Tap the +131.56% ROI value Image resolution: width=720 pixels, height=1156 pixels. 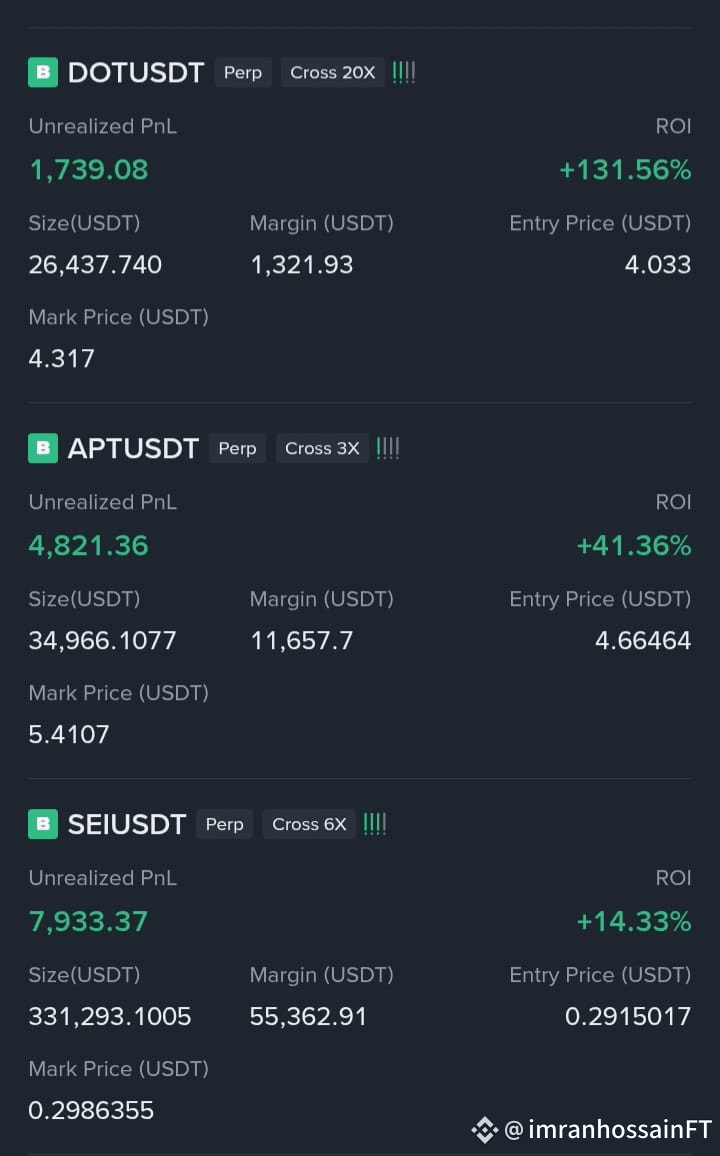[x=625, y=170]
